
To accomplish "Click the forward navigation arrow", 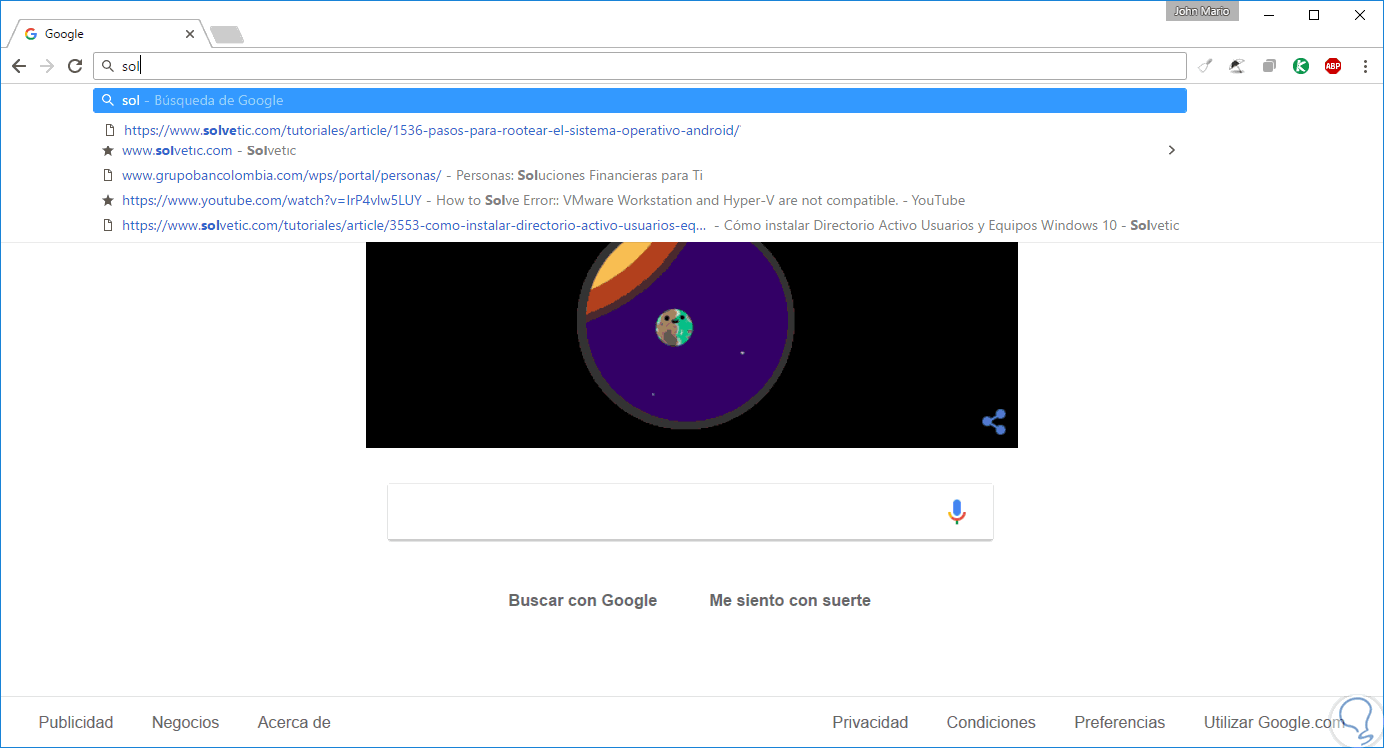I will click(47, 66).
